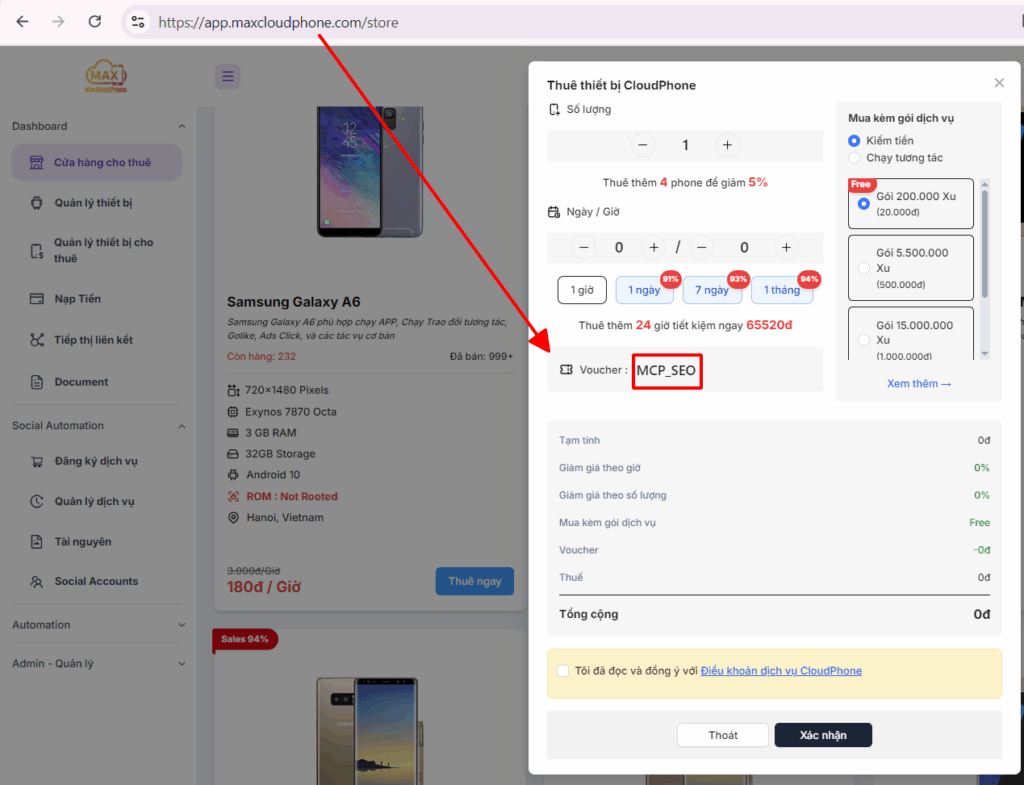Click the Nạp Tiền wallet icon
Screen dimensions: 1024x785
pyautogui.click(x=37, y=299)
